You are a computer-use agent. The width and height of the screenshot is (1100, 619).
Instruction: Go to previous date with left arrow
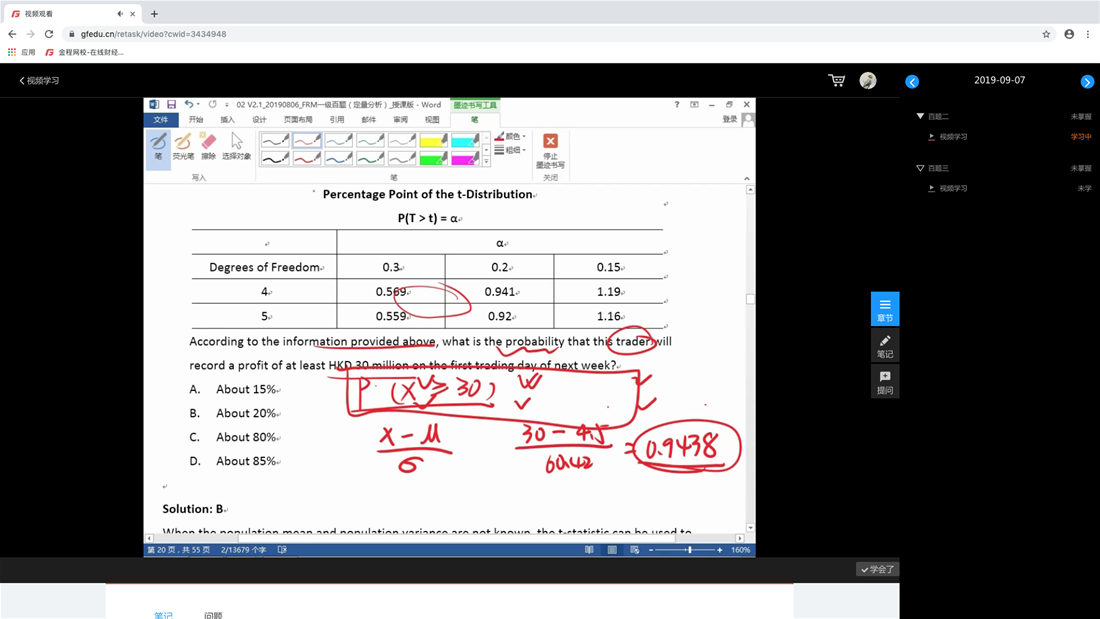(912, 81)
